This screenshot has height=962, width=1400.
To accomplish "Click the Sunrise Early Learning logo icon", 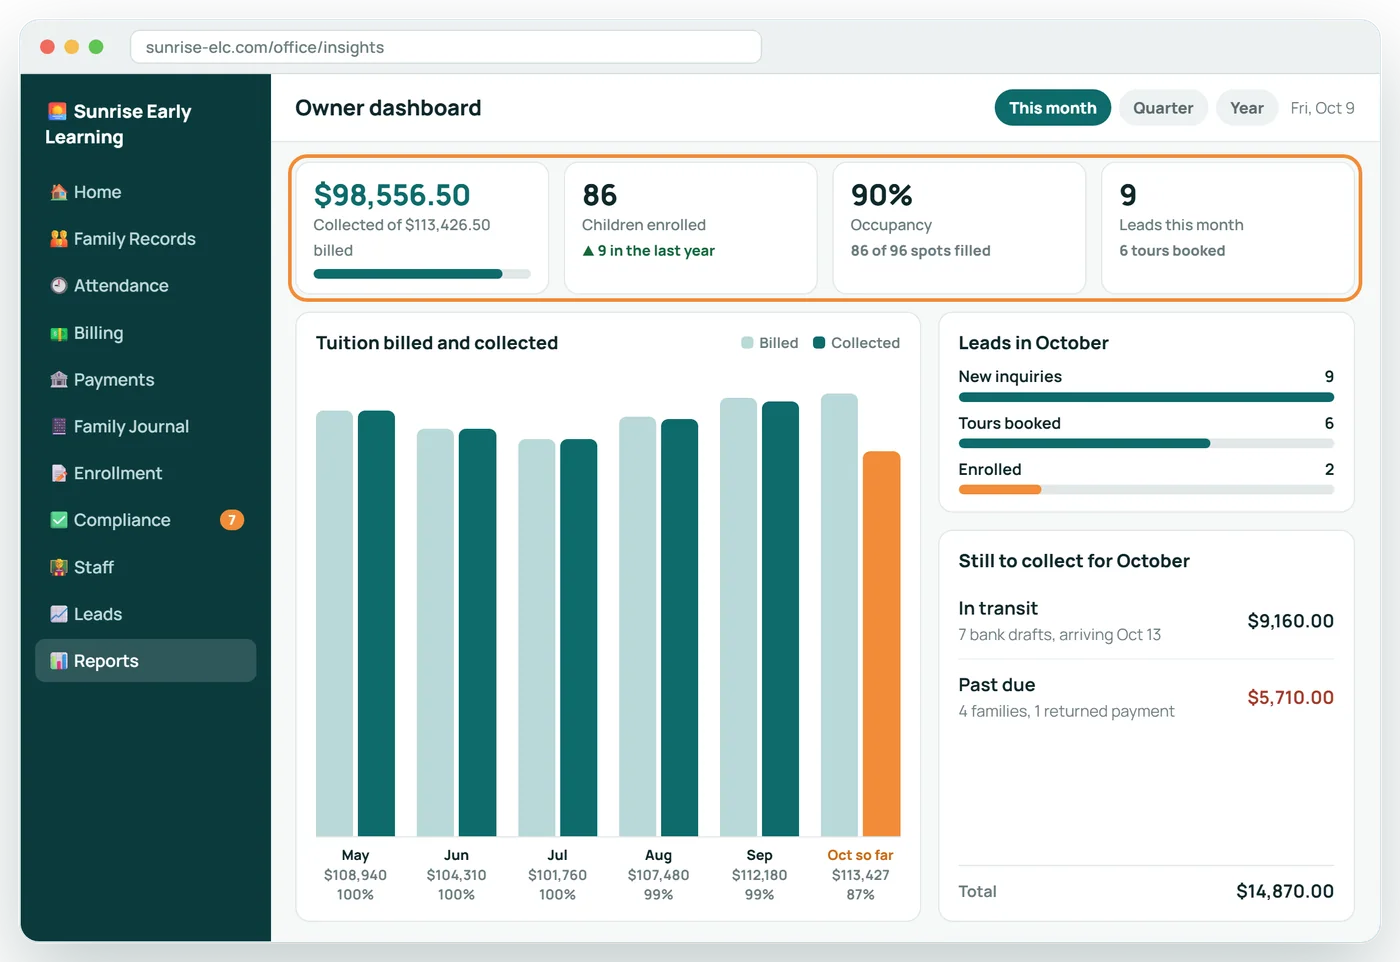I will pos(57,111).
